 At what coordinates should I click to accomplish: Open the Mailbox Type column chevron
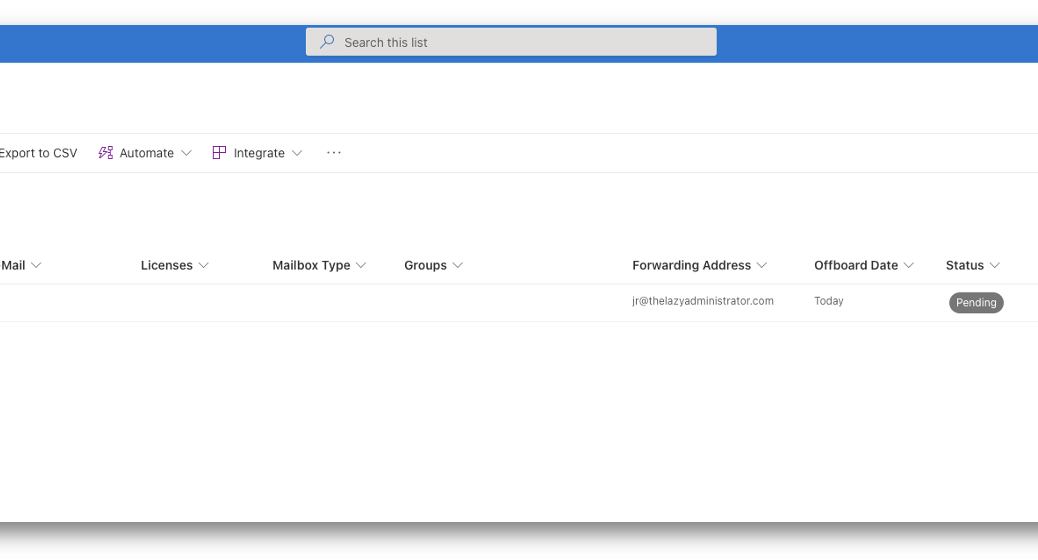(361, 265)
